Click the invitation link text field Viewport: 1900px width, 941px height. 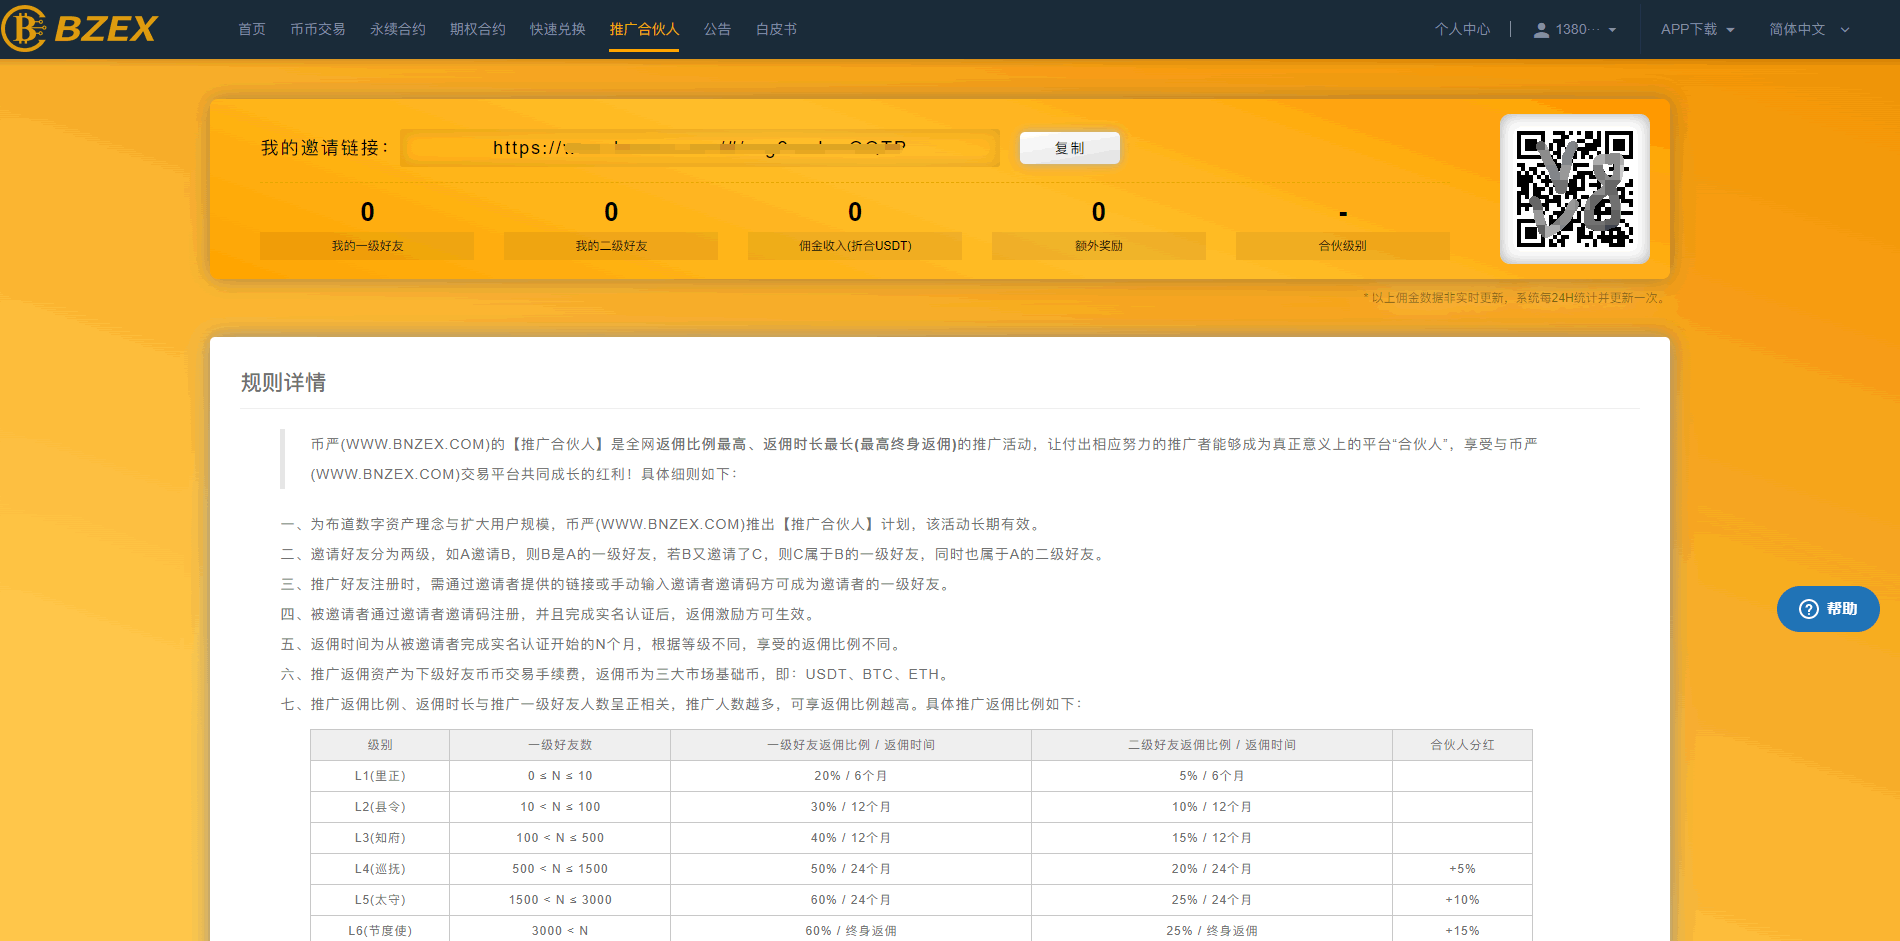coord(700,148)
